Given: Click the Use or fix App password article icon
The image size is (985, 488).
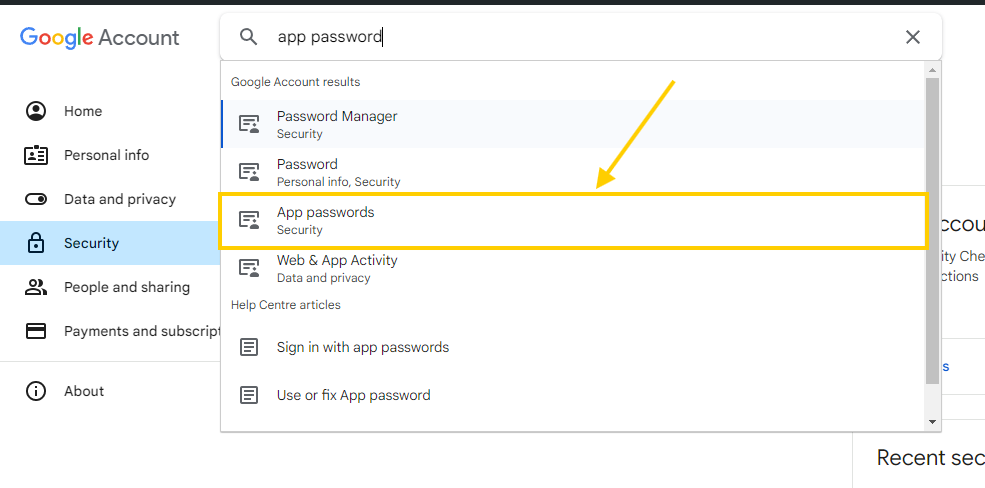Looking at the screenshot, I should pos(249,395).
